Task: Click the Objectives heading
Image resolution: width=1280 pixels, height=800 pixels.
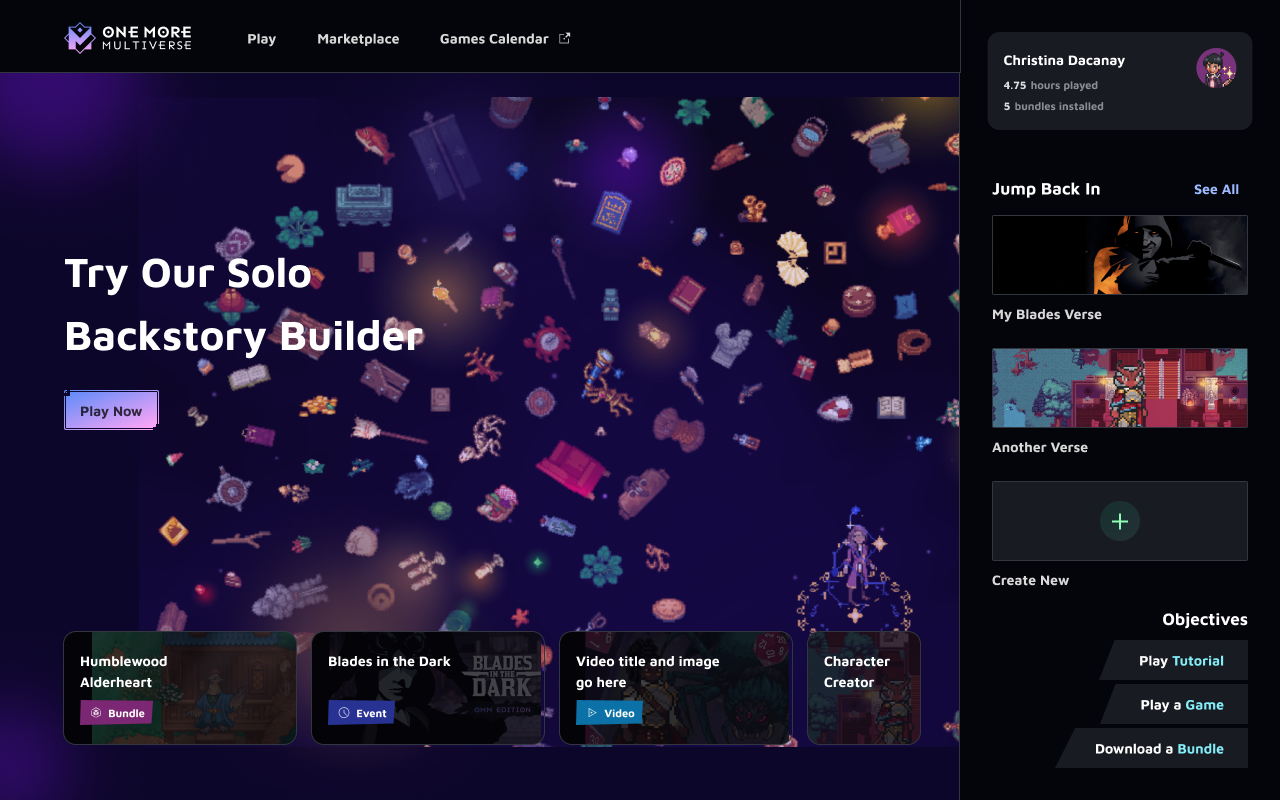Action: pyautogui.click(x=1205, y=619)
